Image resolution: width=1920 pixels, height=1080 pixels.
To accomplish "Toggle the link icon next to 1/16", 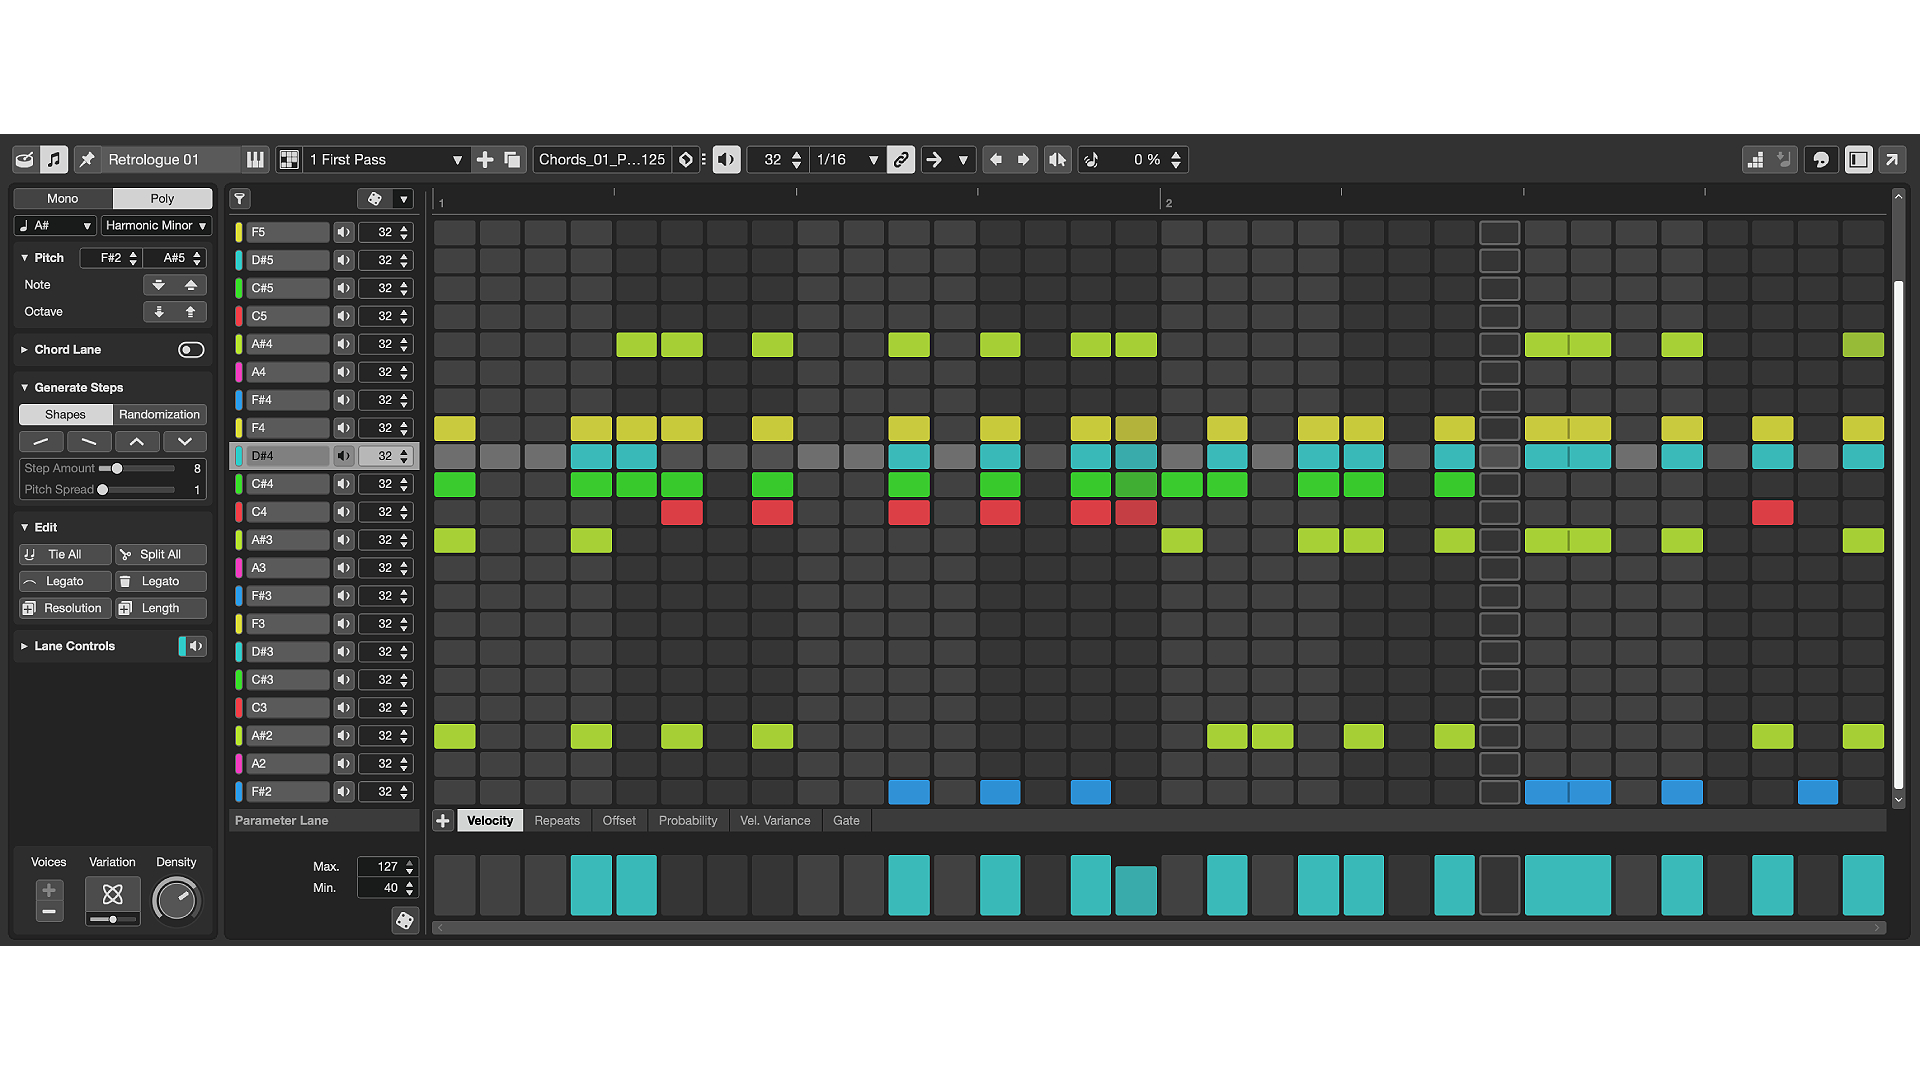I will pyautogui.click(x=901, y=160).
